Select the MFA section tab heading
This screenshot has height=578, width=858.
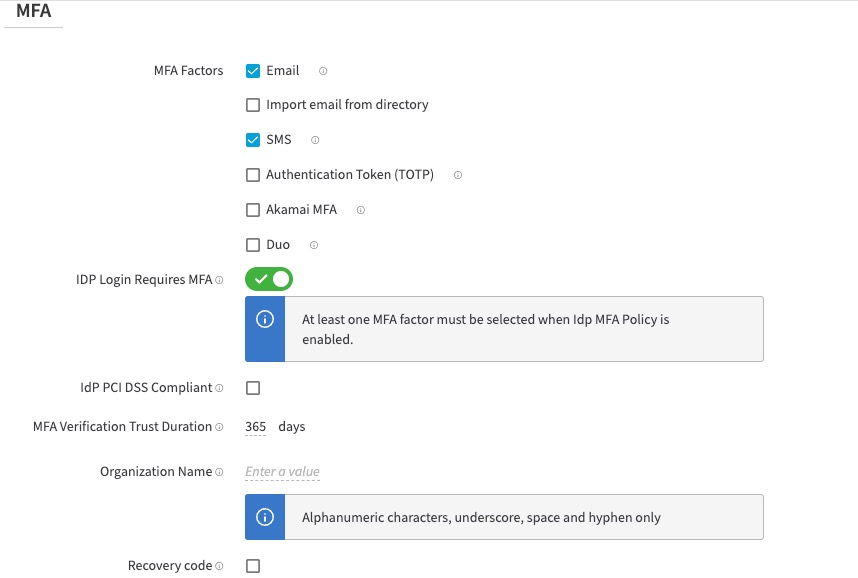(x=34, y=12)
